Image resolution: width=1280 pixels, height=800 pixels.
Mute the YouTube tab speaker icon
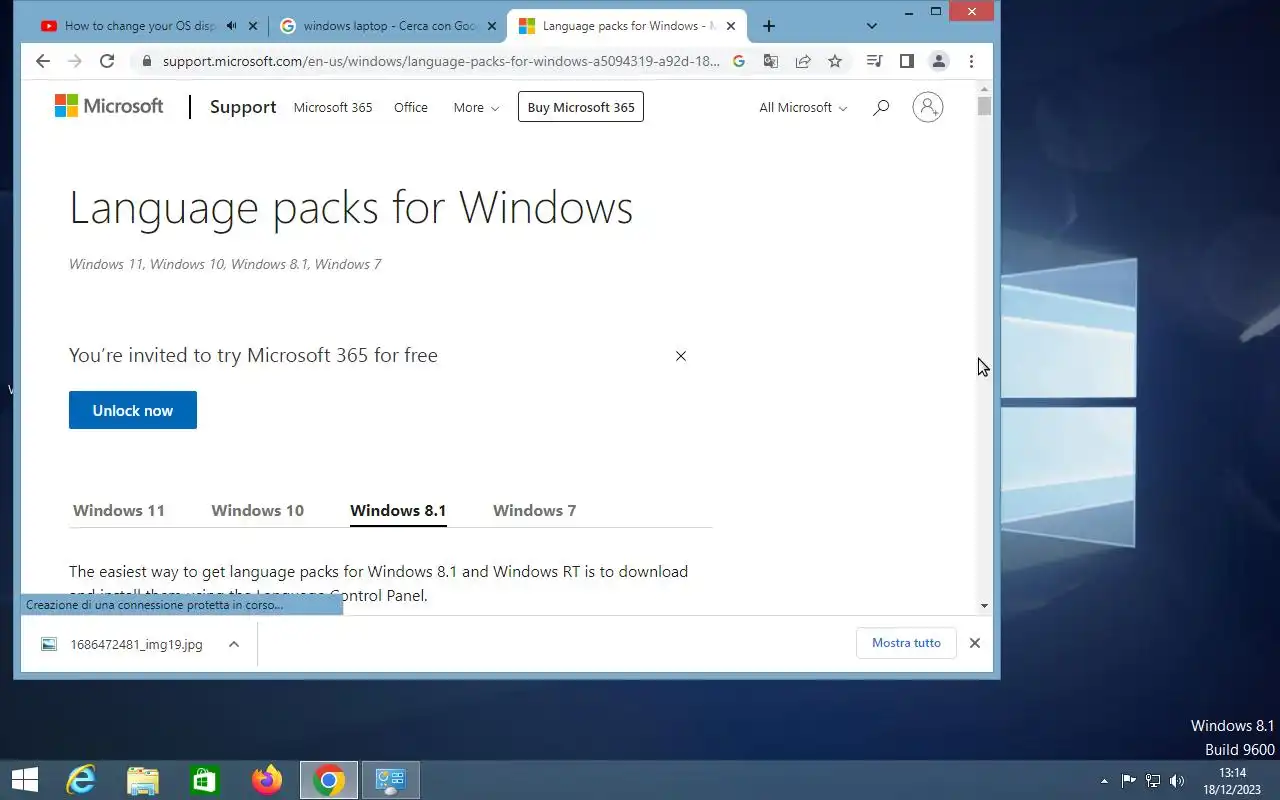click(x=232, y=26)
